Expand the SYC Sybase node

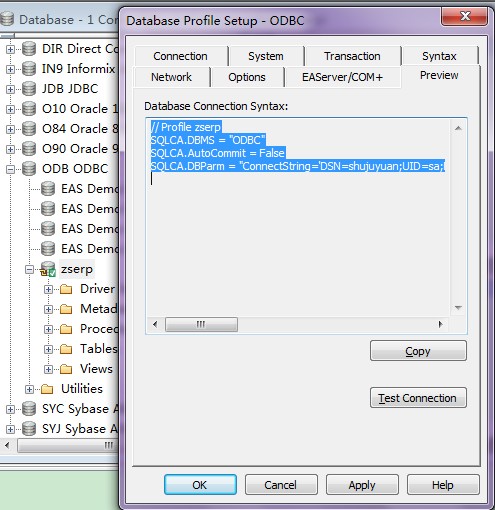(x=10, y=409)
